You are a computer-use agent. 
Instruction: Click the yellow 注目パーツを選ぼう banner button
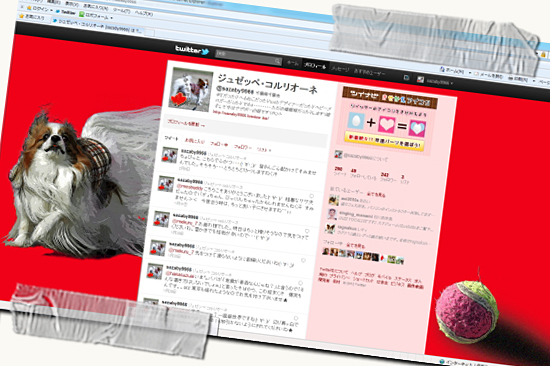coord(385,141)
